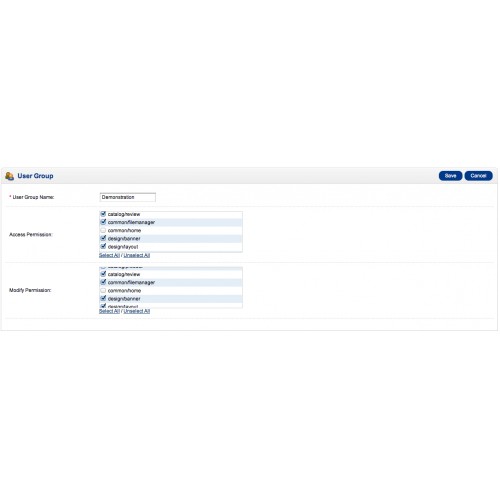Uncheck catalog/review under Access Permission
This screenshot has width=500, height=500.
[103, 214]
